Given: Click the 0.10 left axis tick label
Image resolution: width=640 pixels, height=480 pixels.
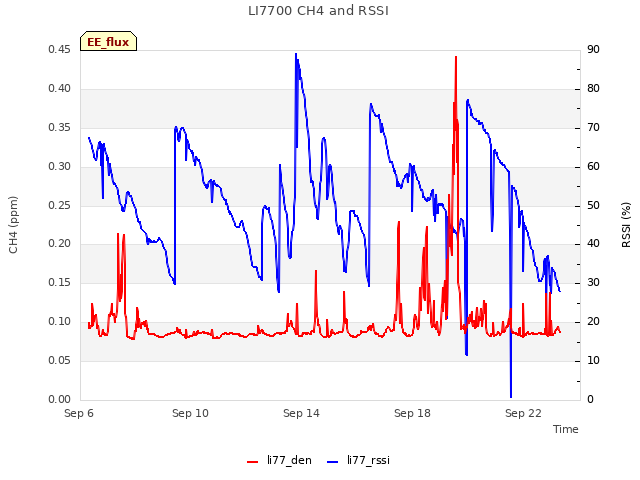Looking at the screenshot, I should (59, 322).
